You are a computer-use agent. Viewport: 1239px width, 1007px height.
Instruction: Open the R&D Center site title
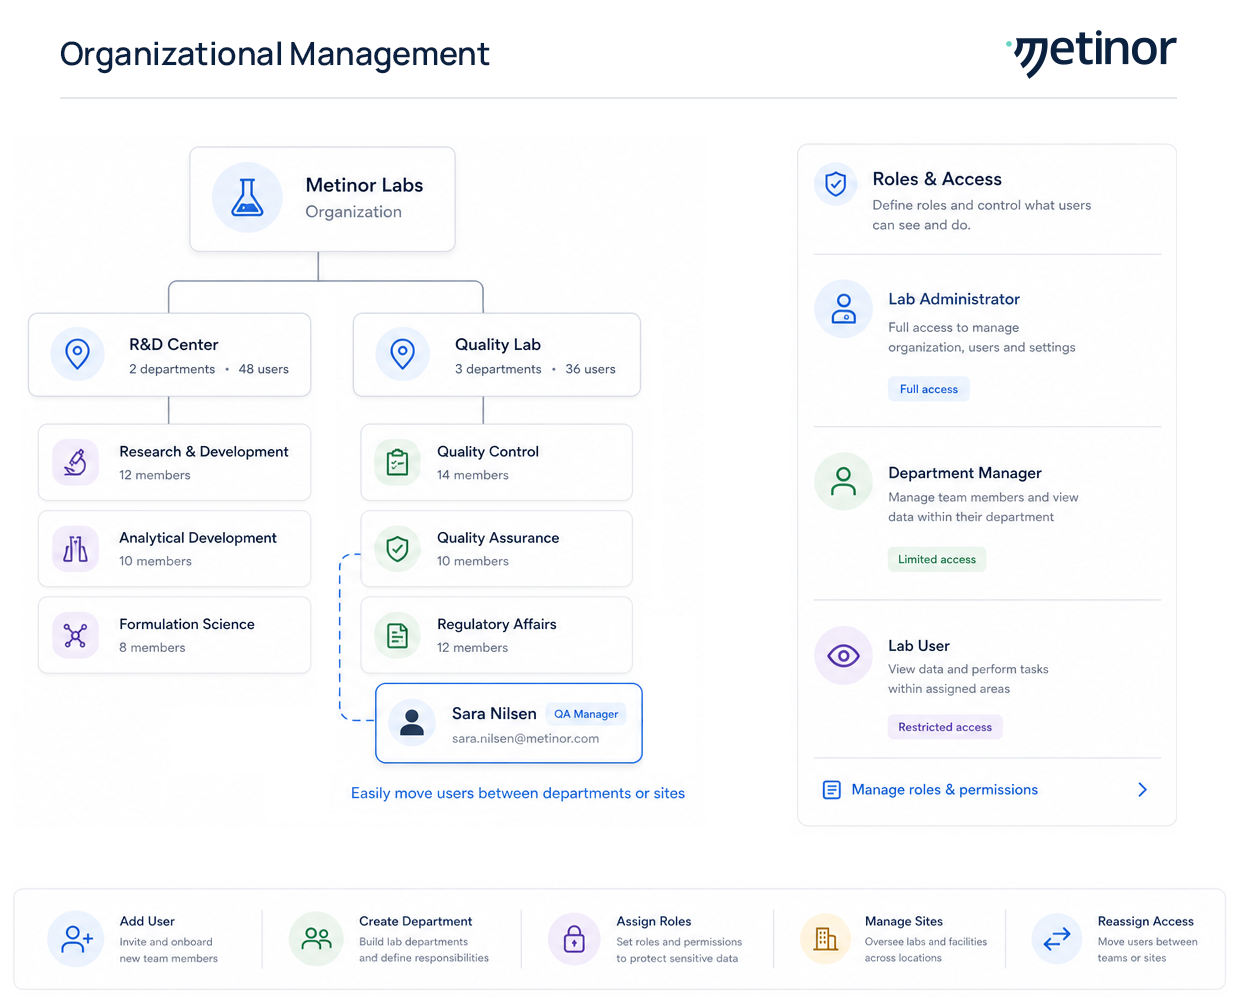pyautogui.click(x=174, y=344)
